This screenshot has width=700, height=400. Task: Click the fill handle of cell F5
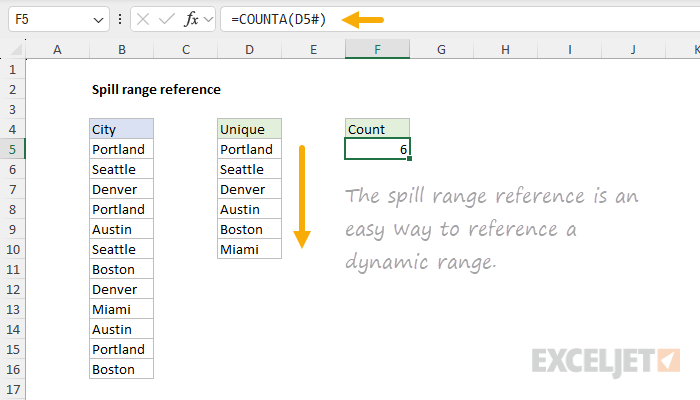tap(409, 158)
